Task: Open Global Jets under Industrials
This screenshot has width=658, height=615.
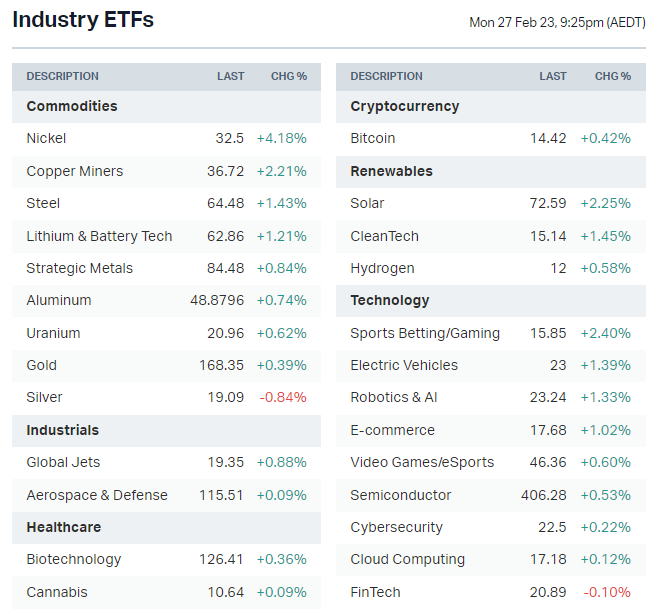Action: tap(64, 462)
